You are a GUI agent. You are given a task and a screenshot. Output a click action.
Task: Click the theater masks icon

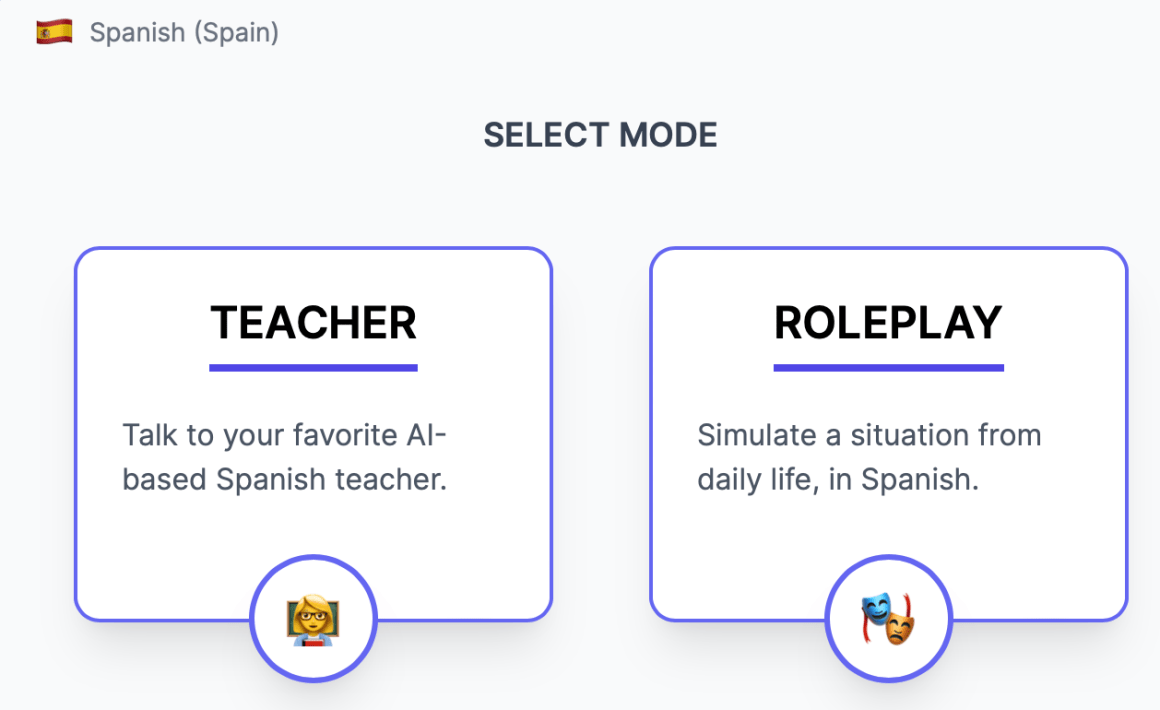[888, 620]
